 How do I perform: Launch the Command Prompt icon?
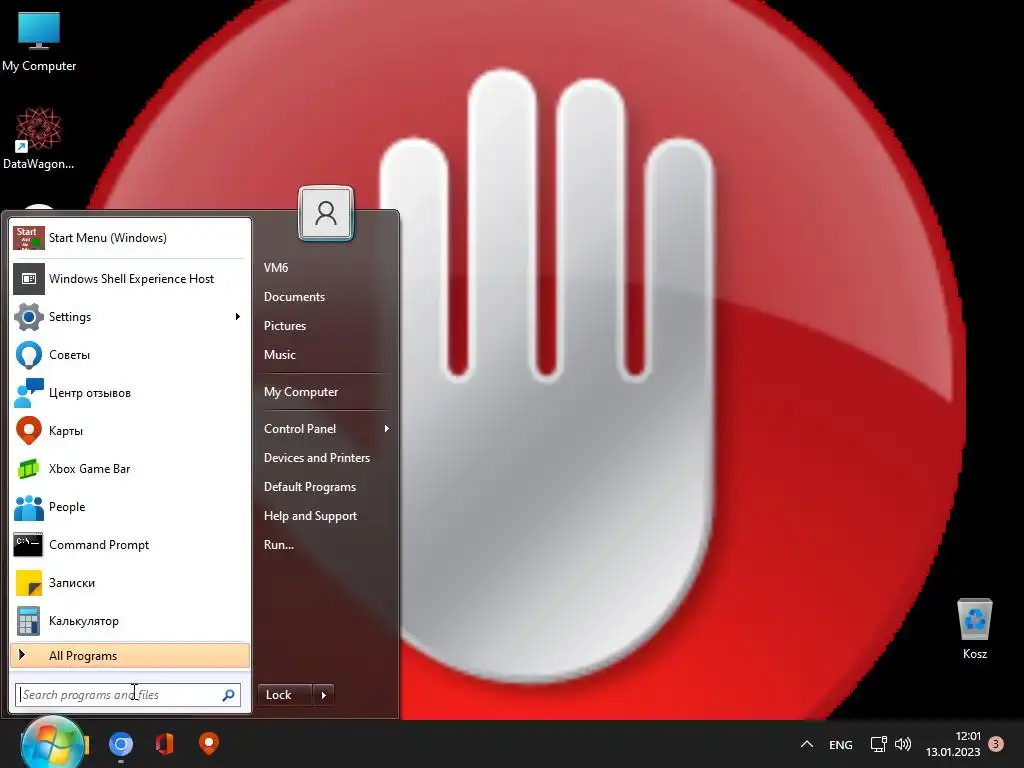29,545
